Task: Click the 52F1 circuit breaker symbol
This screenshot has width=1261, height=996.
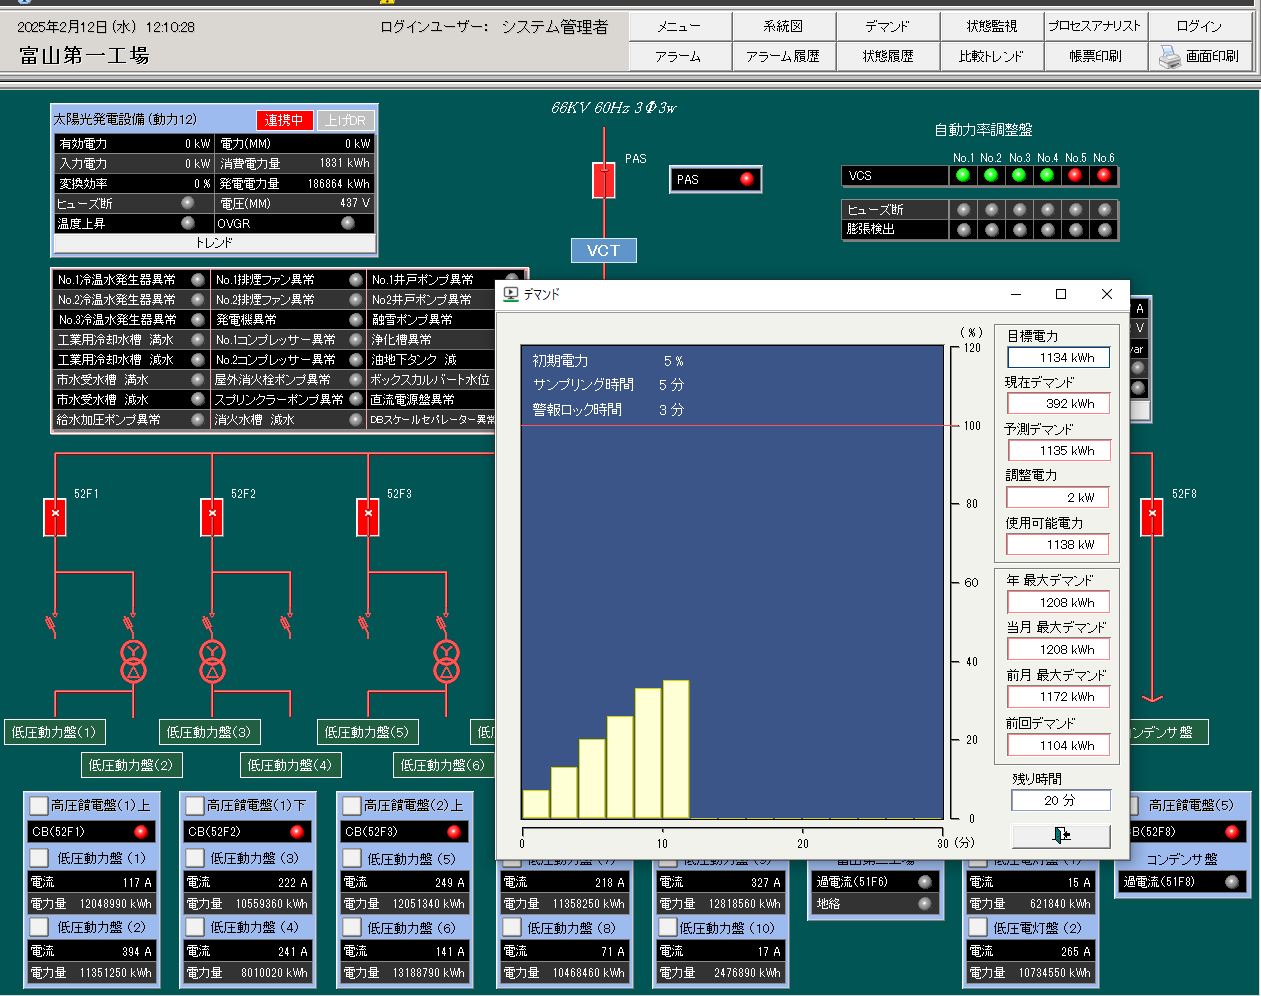Action: point(55,516)
